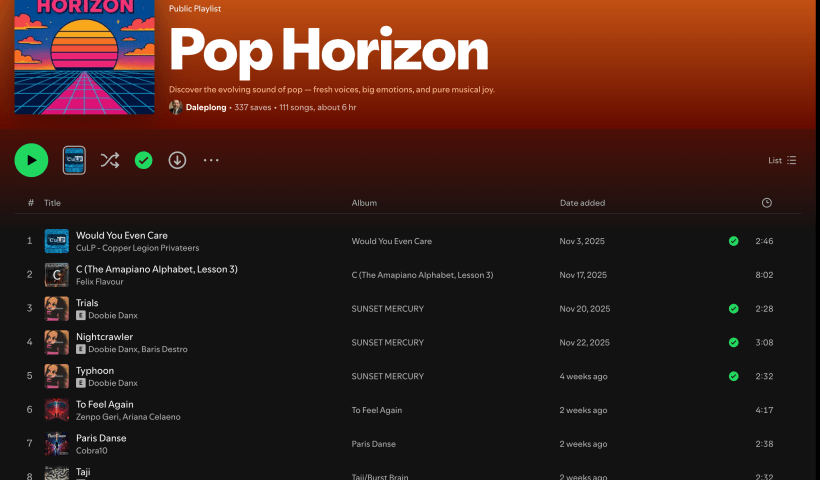Viewport: 820px width, 480px height.
Task: Sort tracks by the Title column
Action: (52, 203)
